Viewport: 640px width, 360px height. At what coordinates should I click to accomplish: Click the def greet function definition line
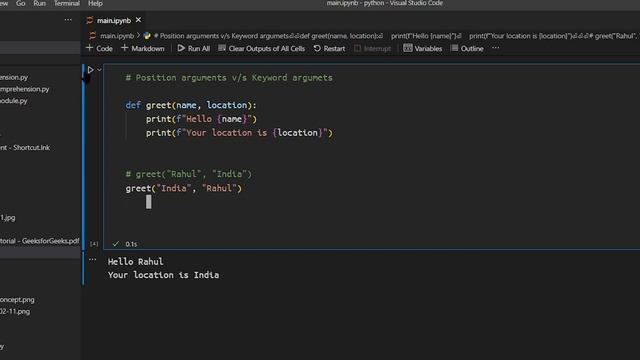pyautogui.click(x=191, y=105)
